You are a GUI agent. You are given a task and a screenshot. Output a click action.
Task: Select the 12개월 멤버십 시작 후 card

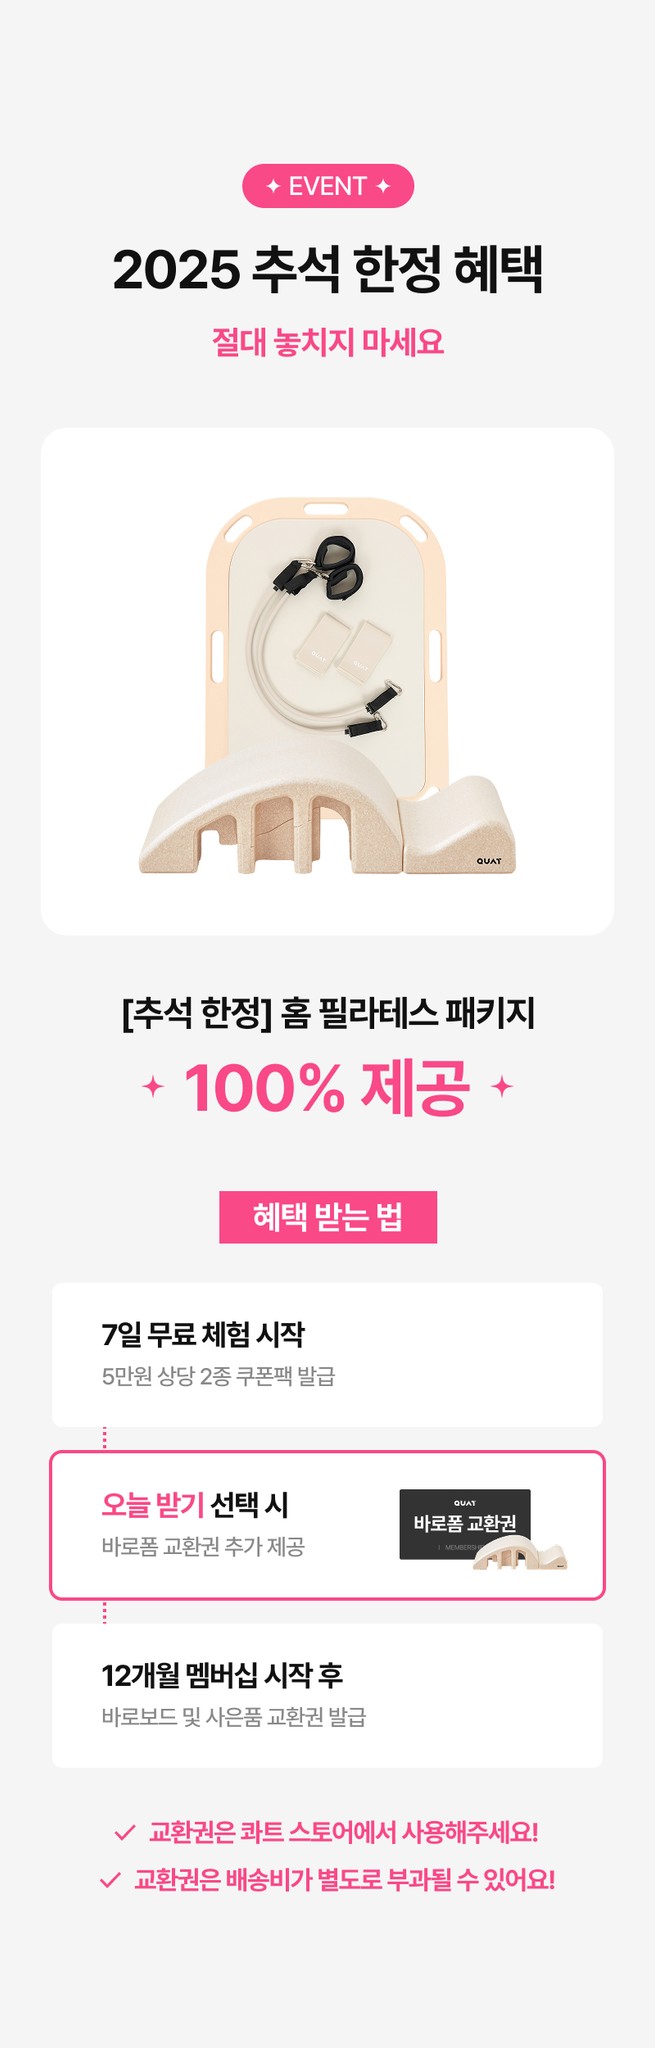click(327, 1695)
